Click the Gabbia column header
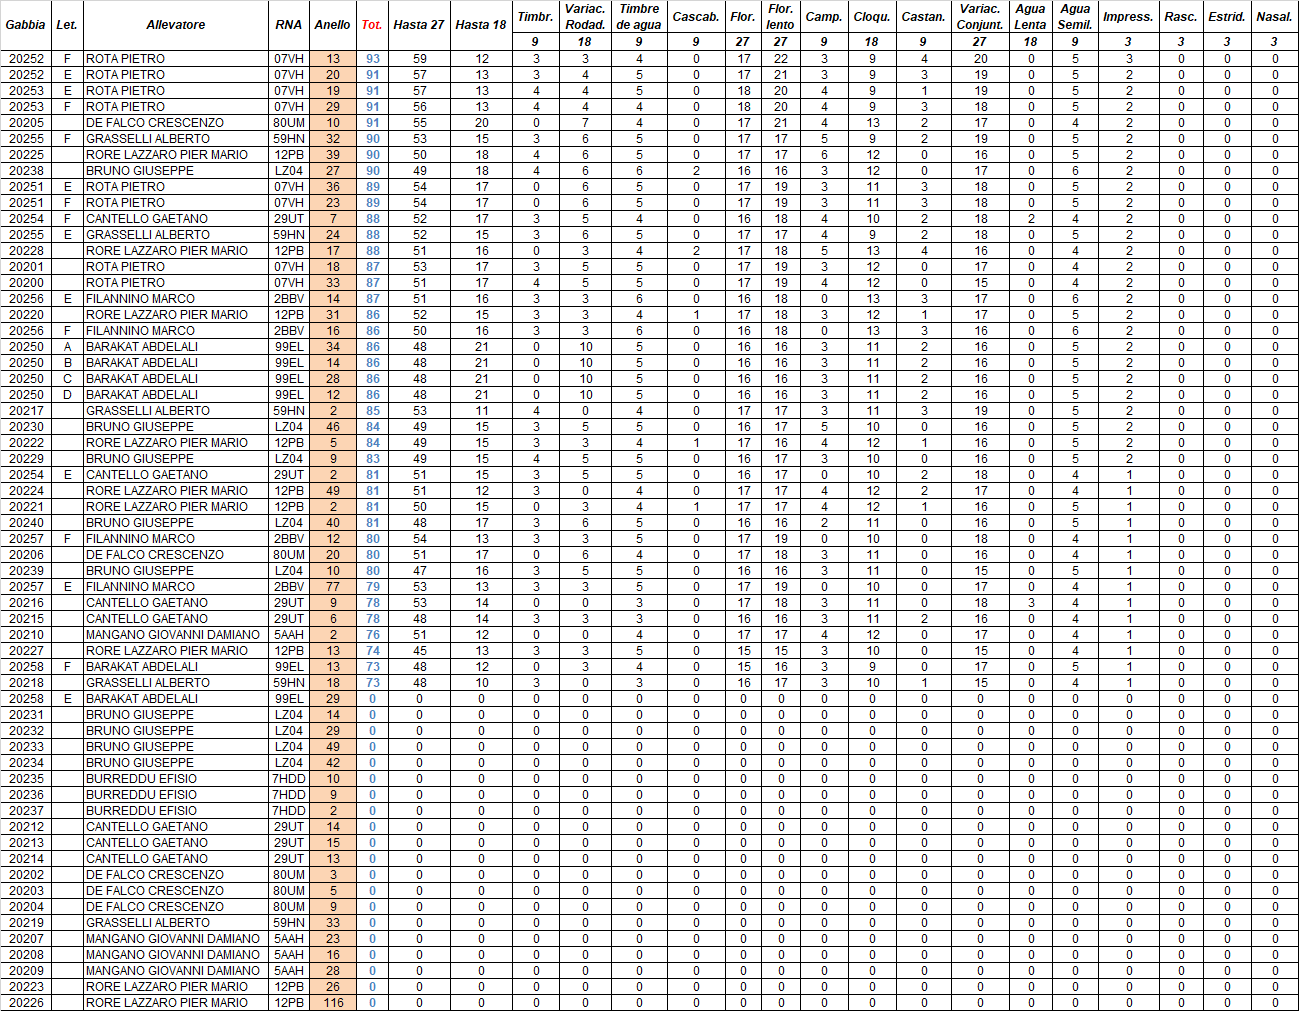The image size is (1299, 1011). tap(26, 25)
